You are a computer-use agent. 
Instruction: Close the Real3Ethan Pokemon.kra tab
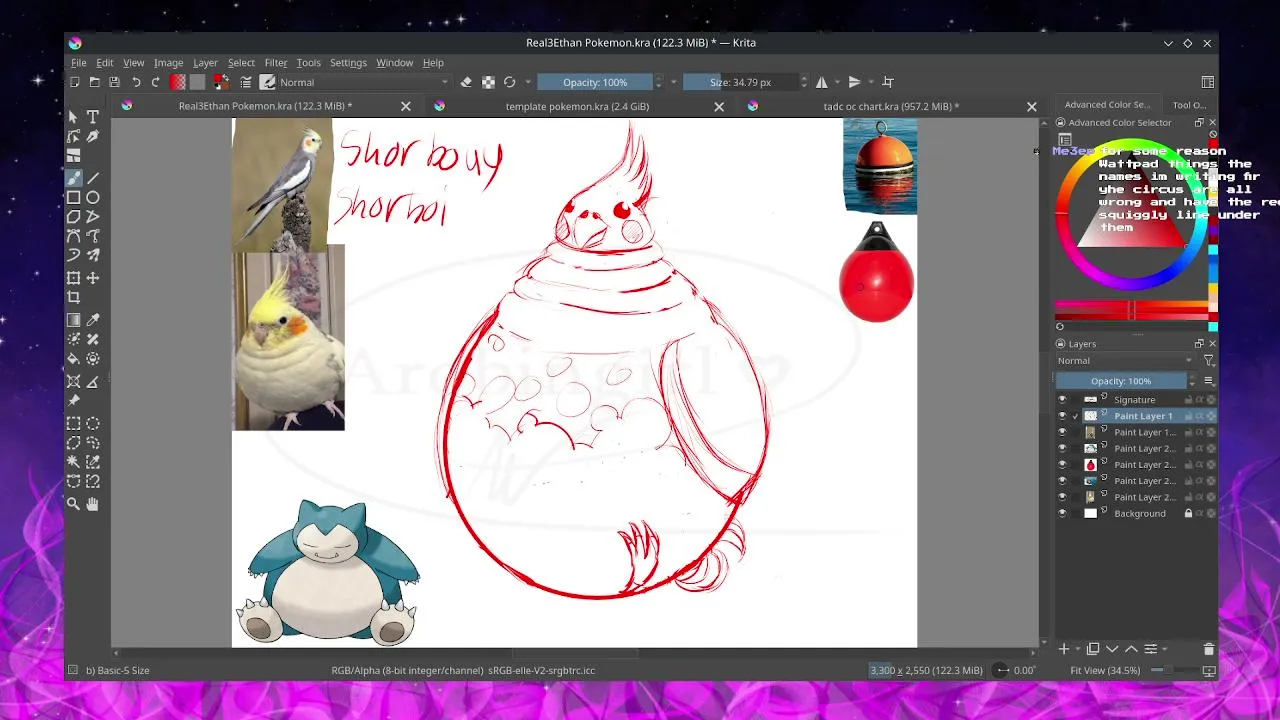click(x=405, y=106)
